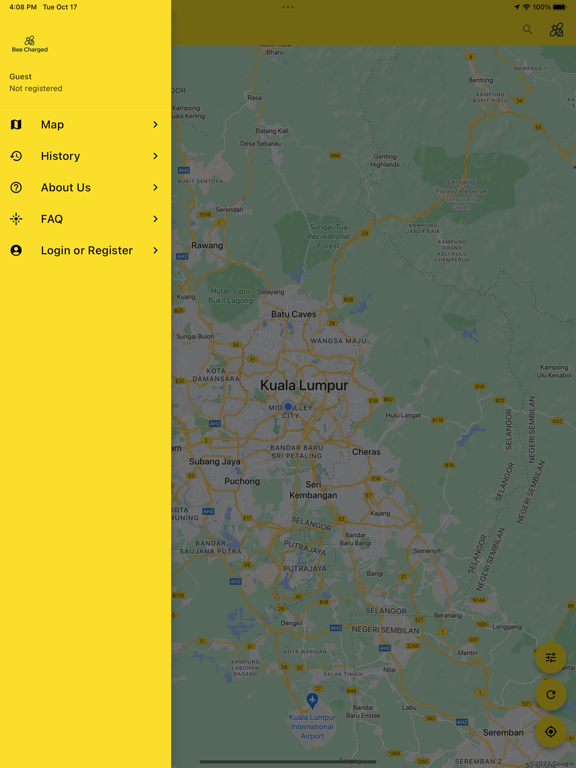The image size is (576, 768).
Task: Click the Batu Caves map label
Action: click(294, 314)
